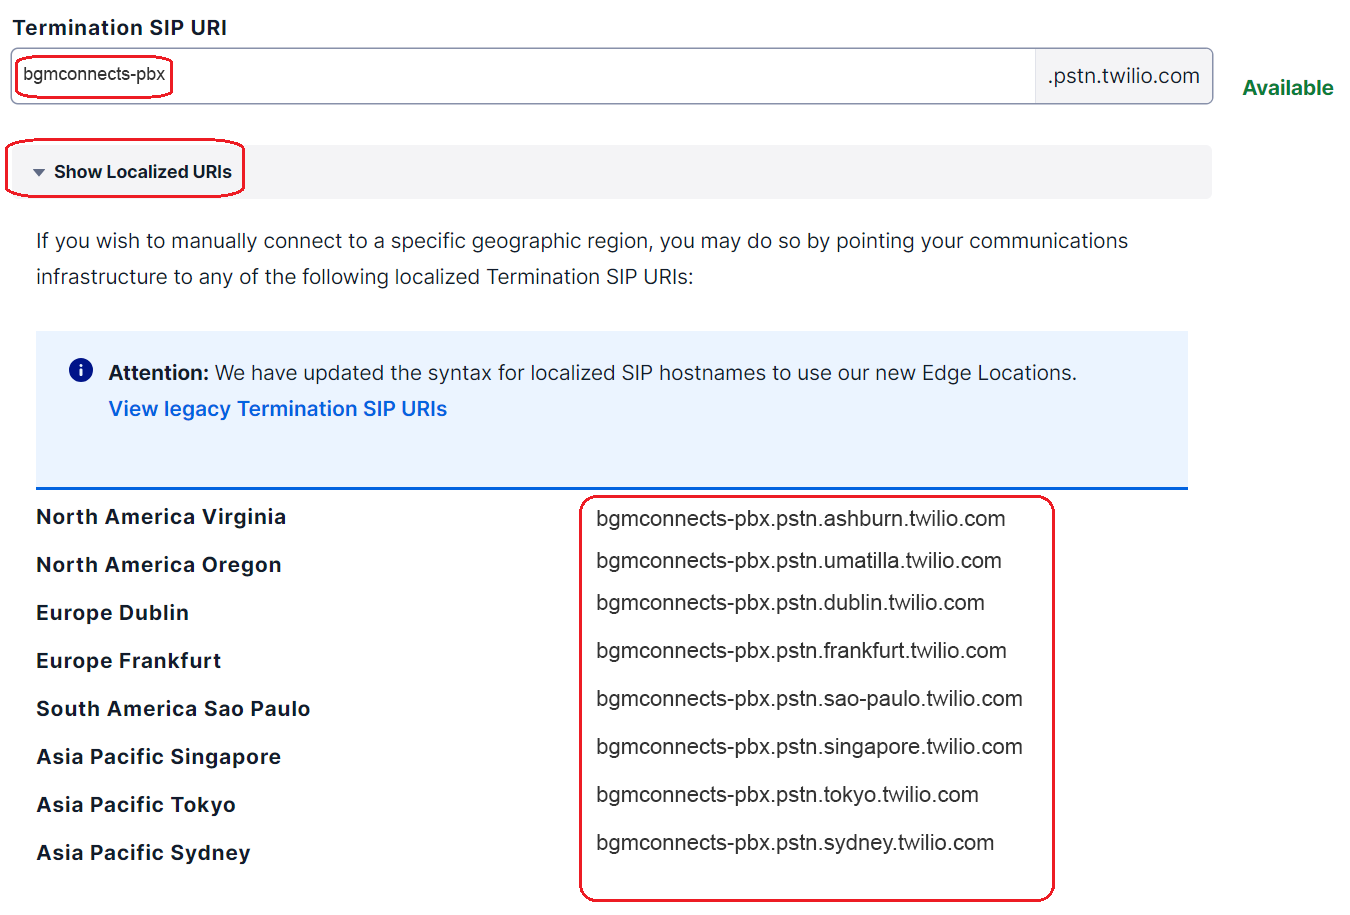The image size is (1350, 915).
Task: Click the Show Localized URIs header label
Action: tap(142, 172)
